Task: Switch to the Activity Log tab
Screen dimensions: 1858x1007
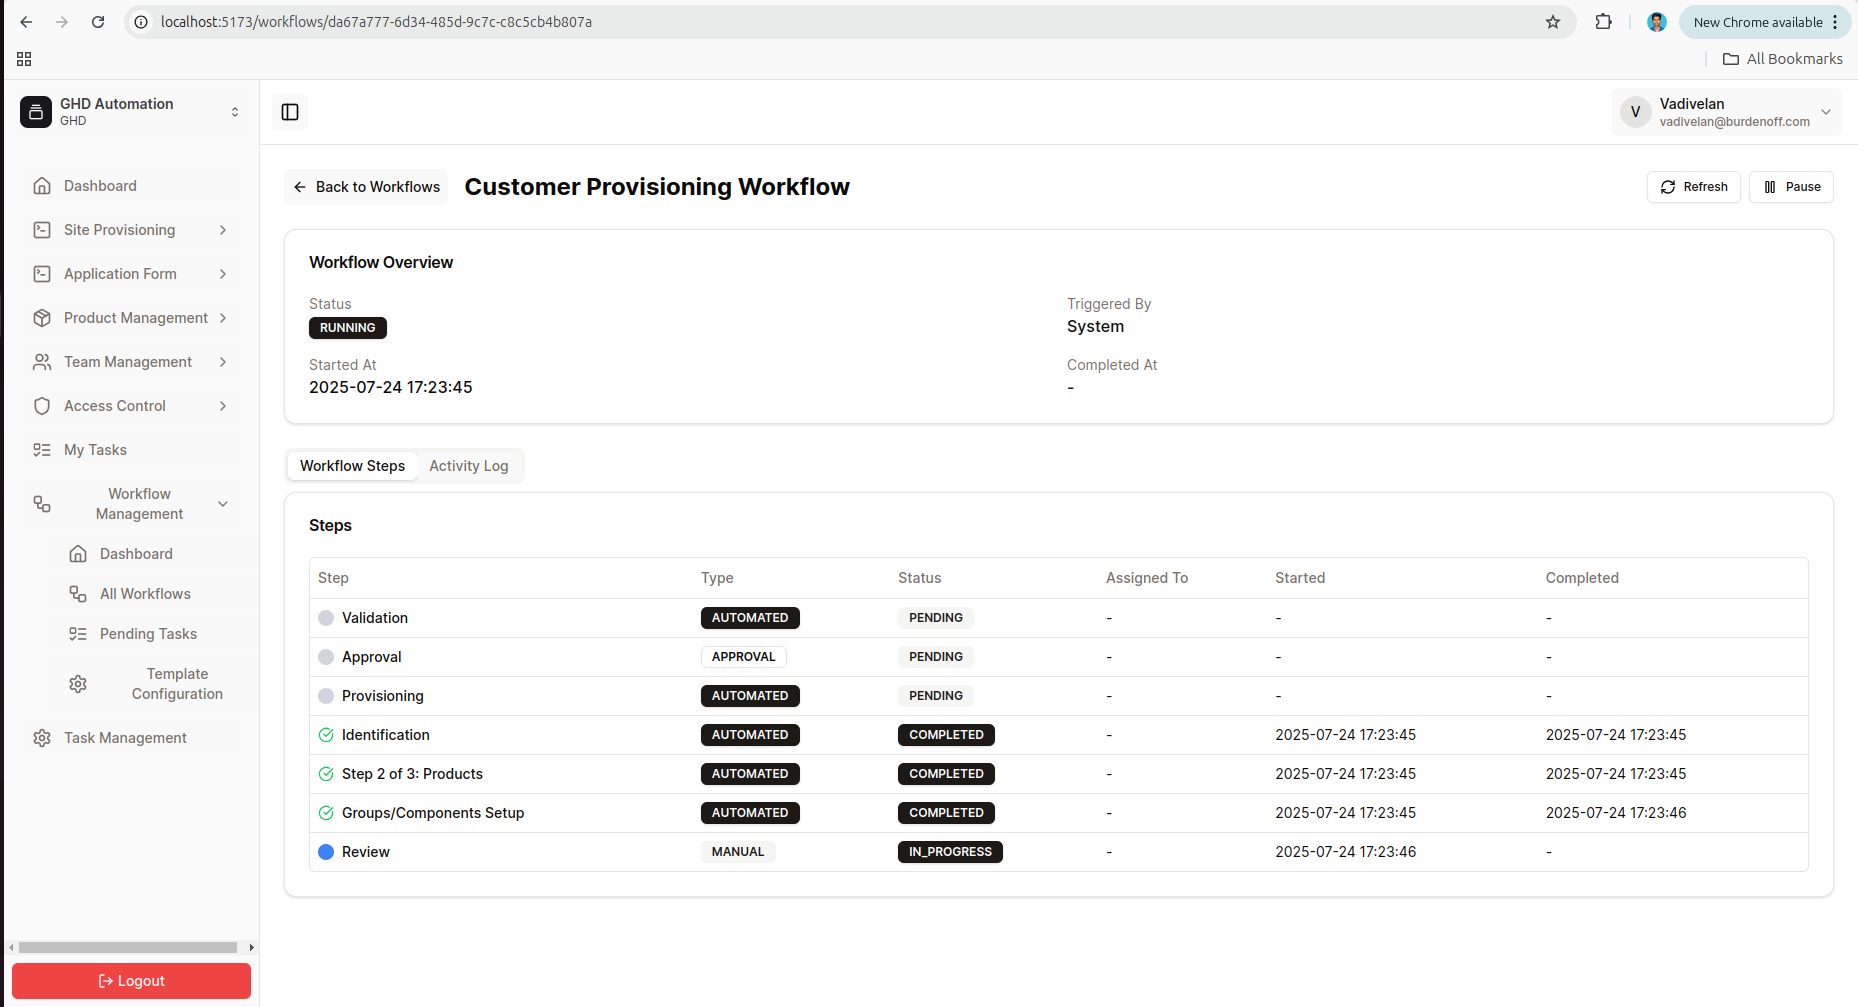Action: pos(469,466)
